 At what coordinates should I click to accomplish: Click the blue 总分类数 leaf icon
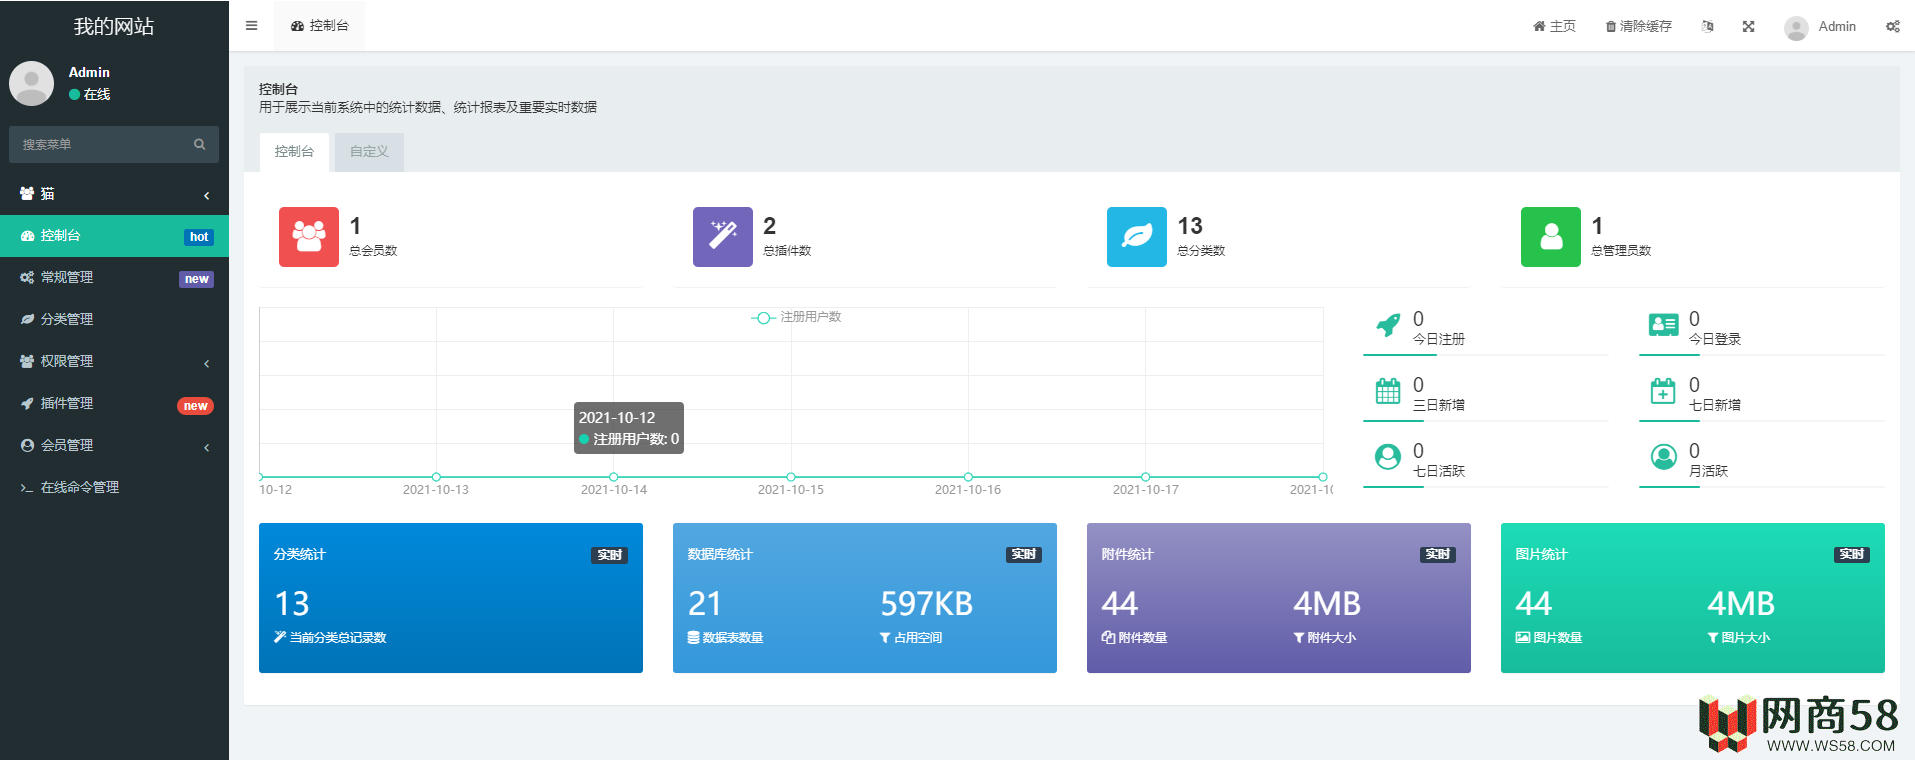[x=1137, y=237]
